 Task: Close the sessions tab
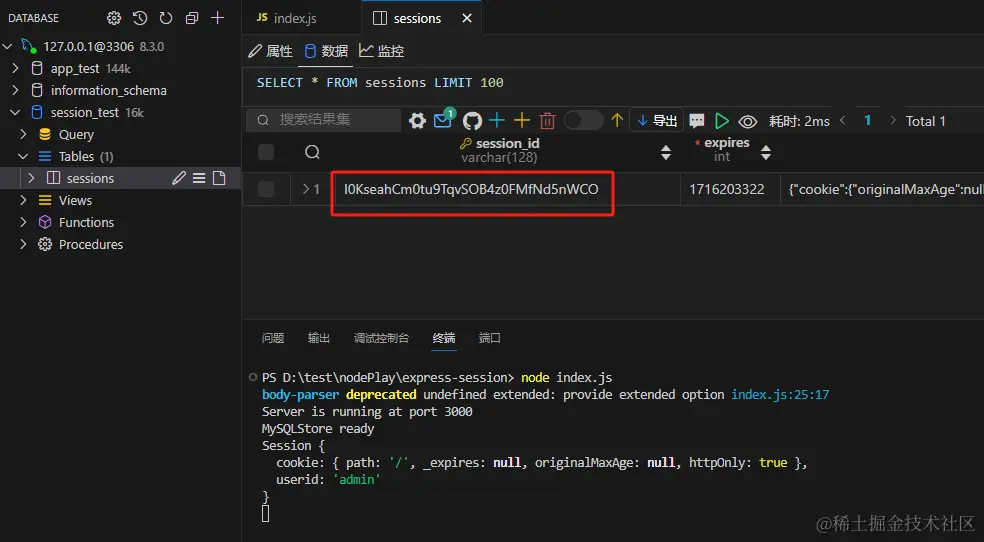pyautogui.click(x=467, y=18)
